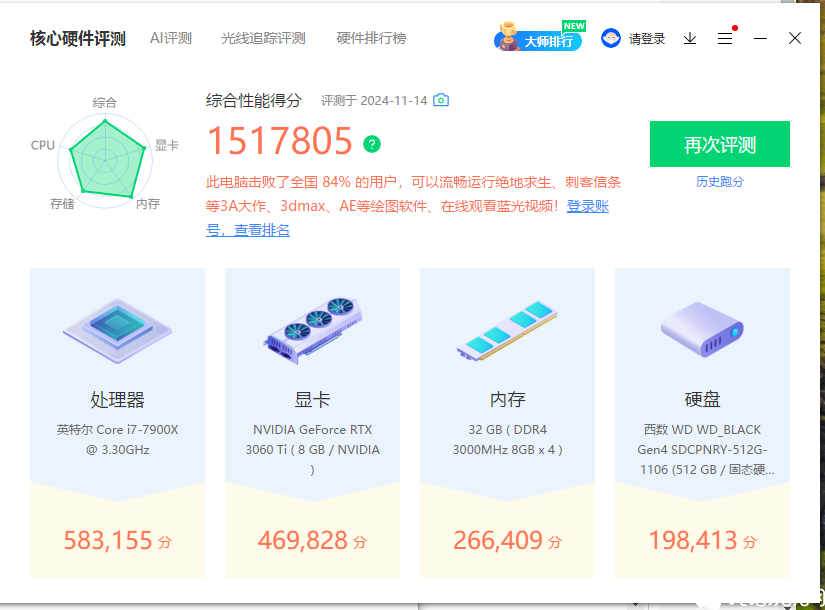
Task: Click the radar label 综合
Action: [x=105, y=102]
